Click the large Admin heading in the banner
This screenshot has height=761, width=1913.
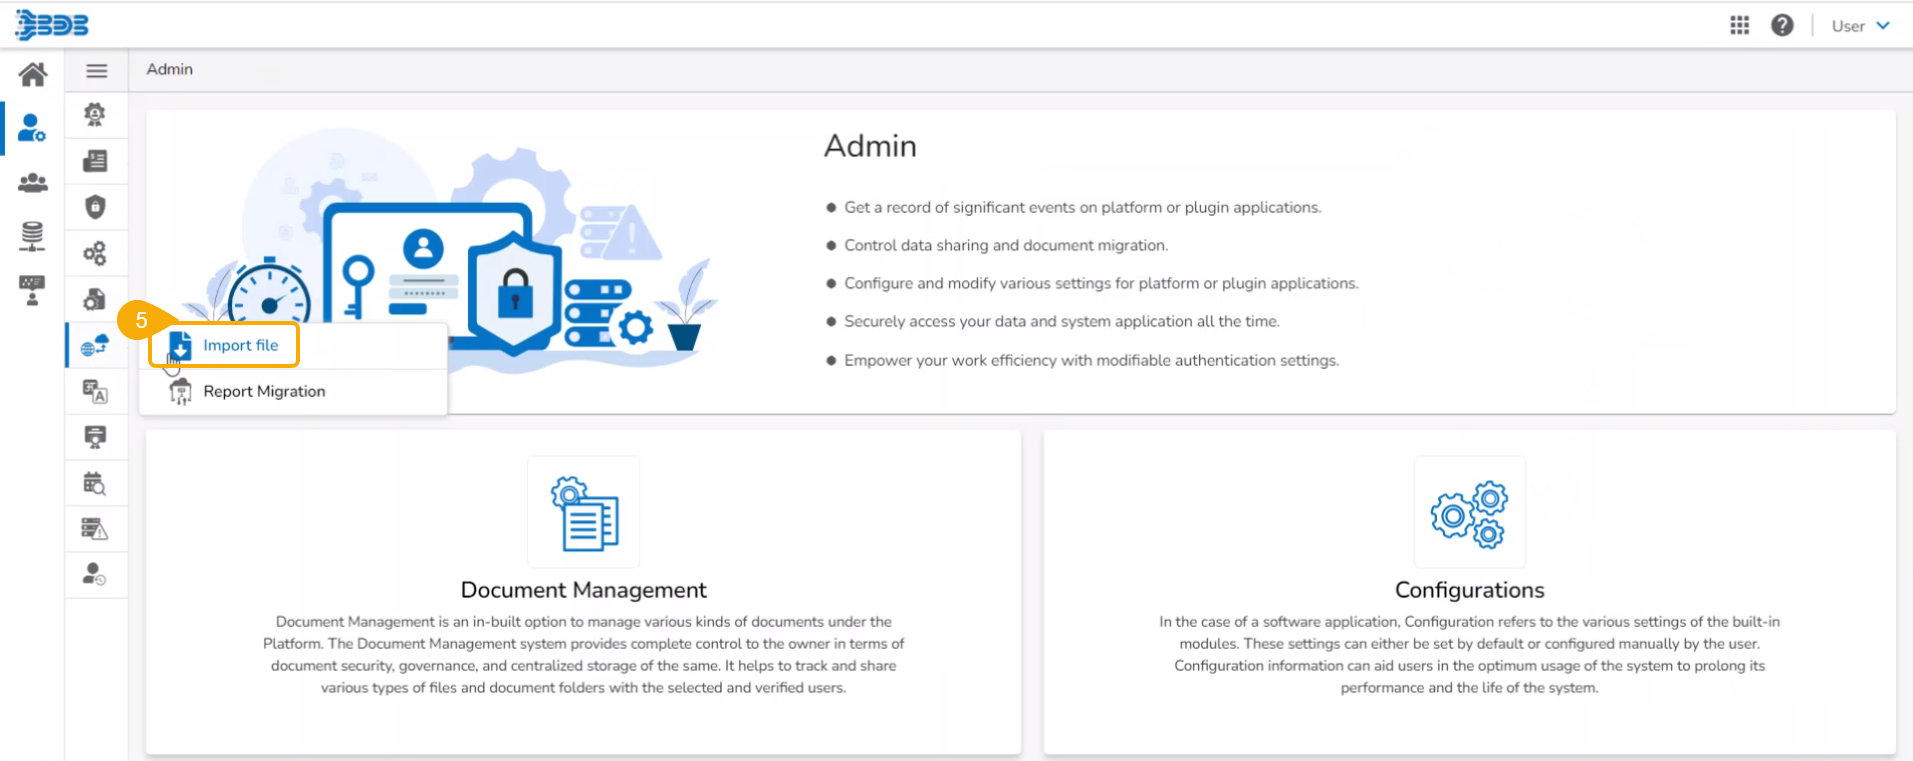pyautogui.click(x=870, y=146)
